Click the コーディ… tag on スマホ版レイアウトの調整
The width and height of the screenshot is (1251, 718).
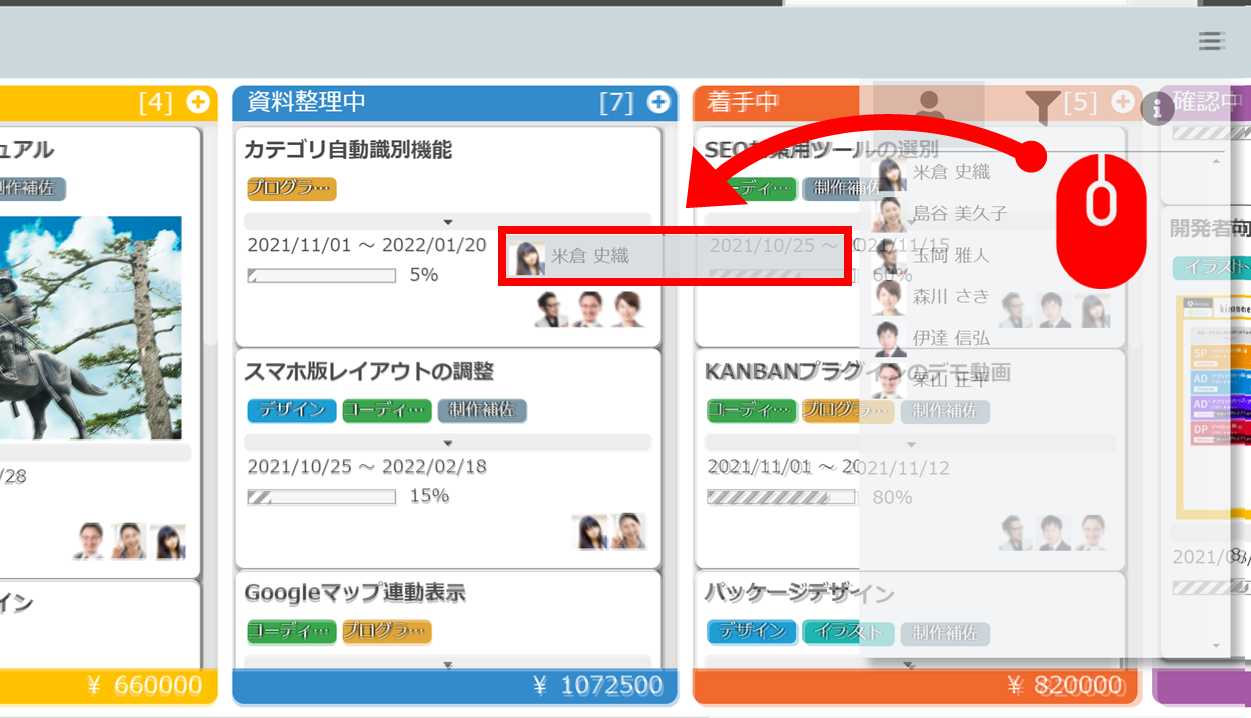click(387, 410)
